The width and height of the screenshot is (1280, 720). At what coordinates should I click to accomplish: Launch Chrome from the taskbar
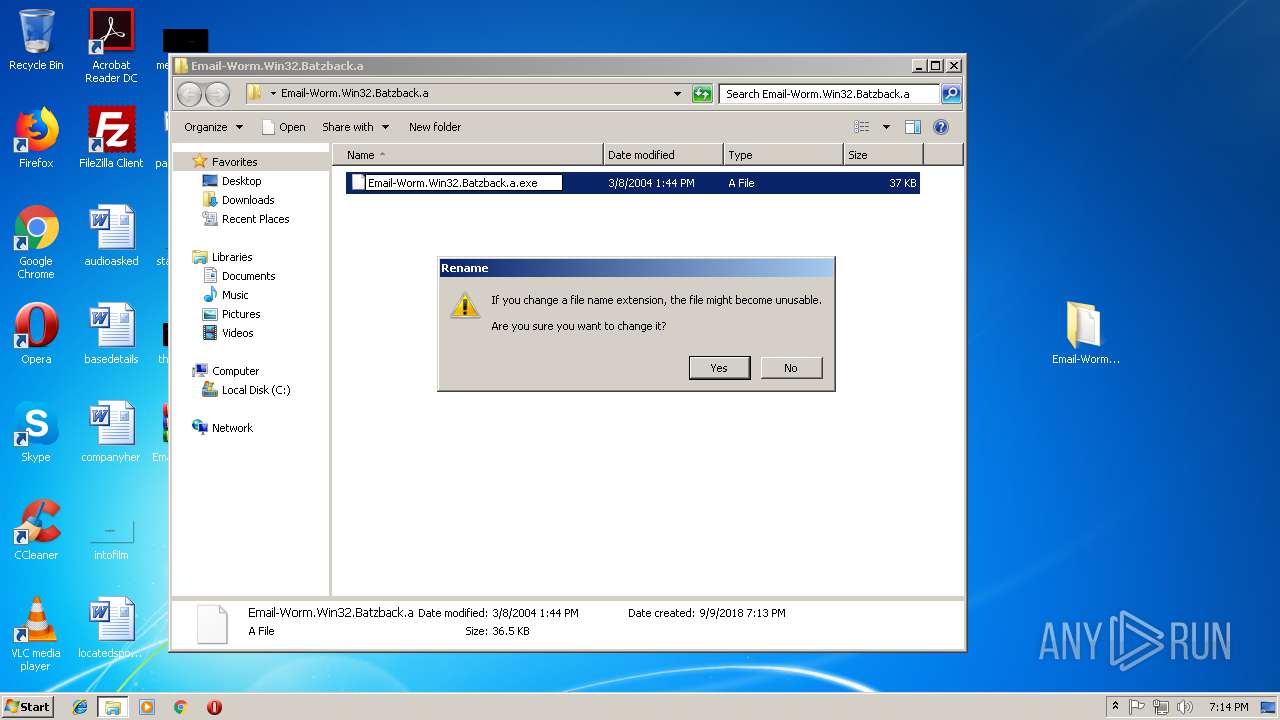[x=180, y=707]
